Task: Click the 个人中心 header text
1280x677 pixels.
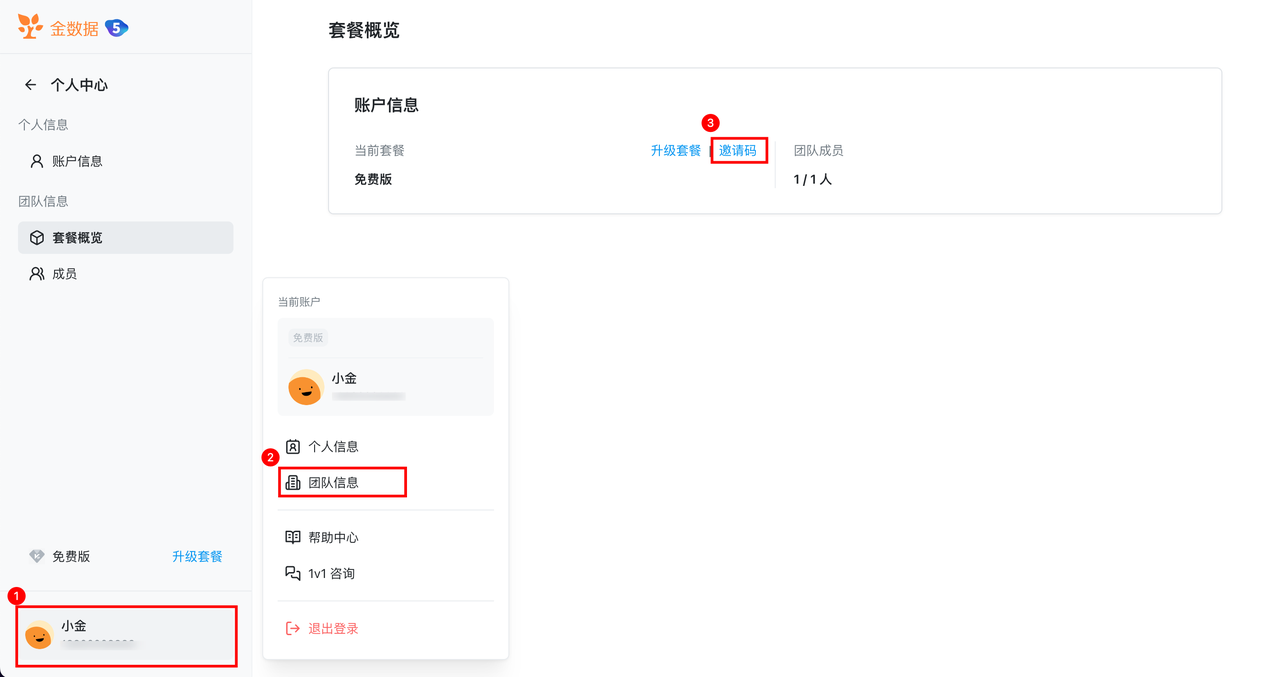Action: [79, 85]
